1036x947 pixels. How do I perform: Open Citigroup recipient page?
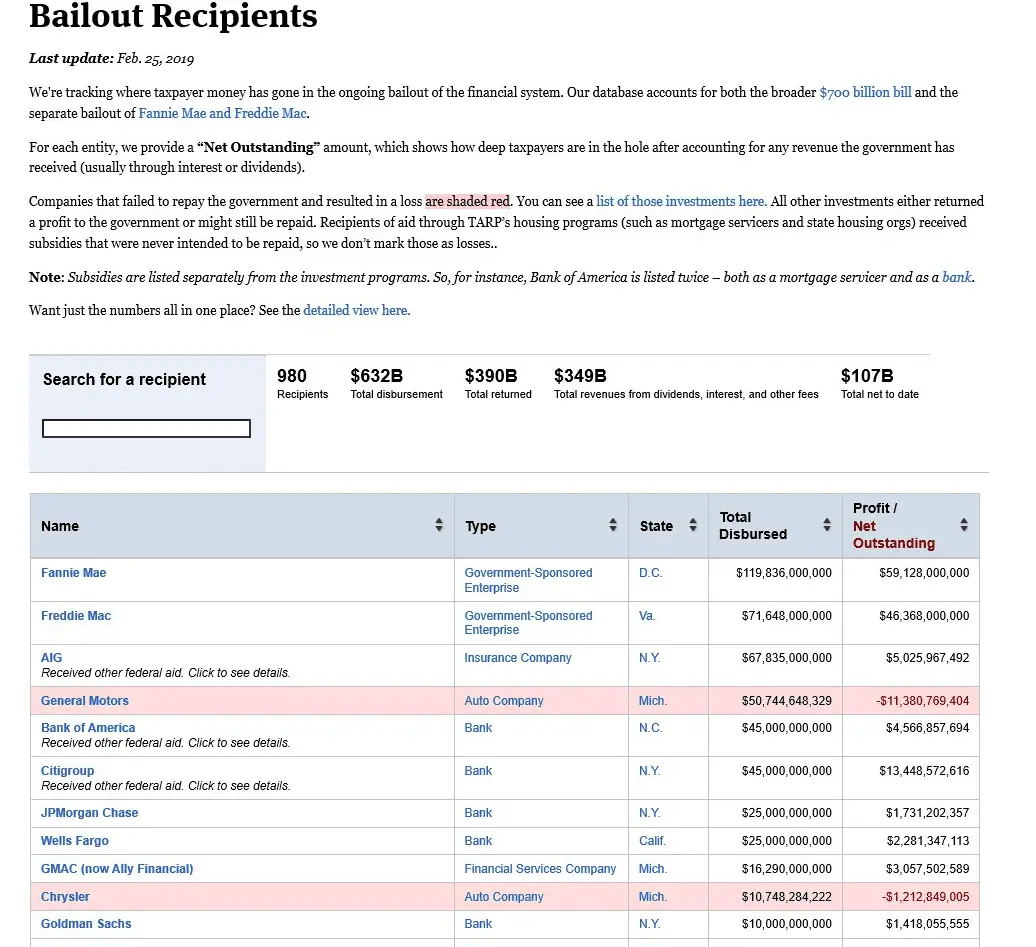click(67, 771)
